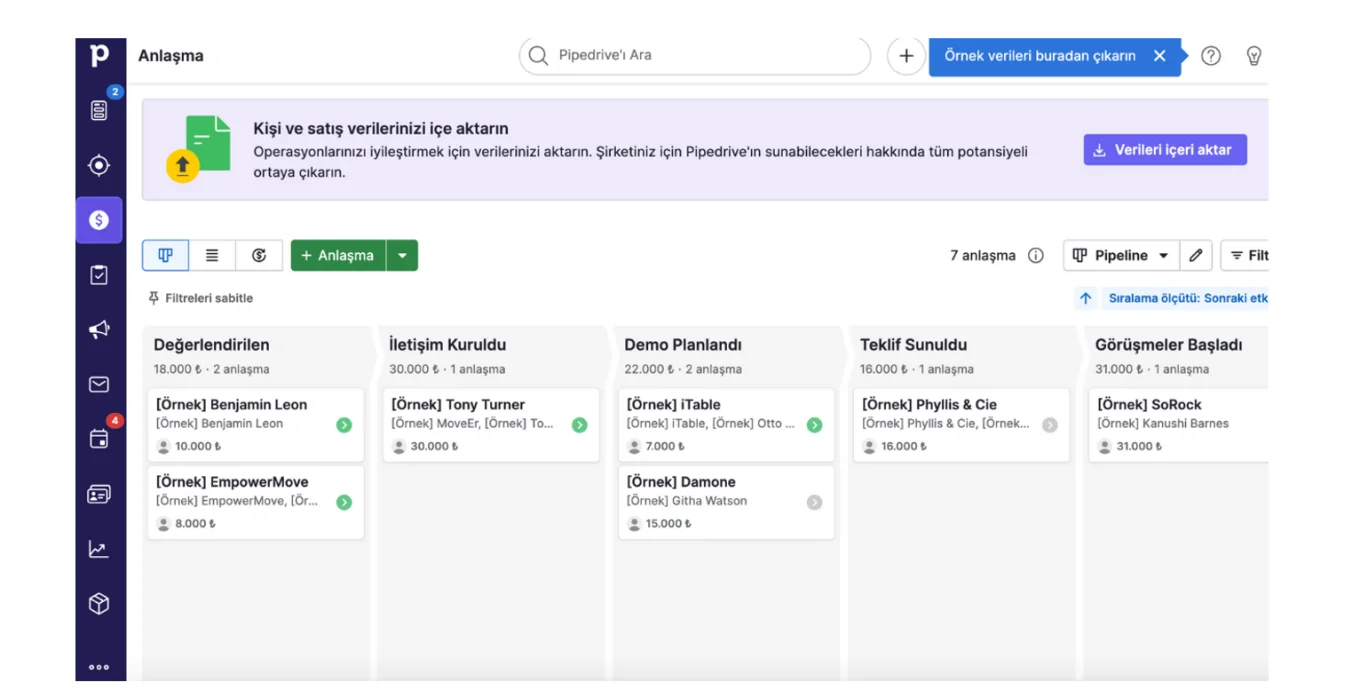This screenshot has height=698, width=1360.
Task: Click Benjamin Leon deal's green activity indicator
Action: pos(344,425)
